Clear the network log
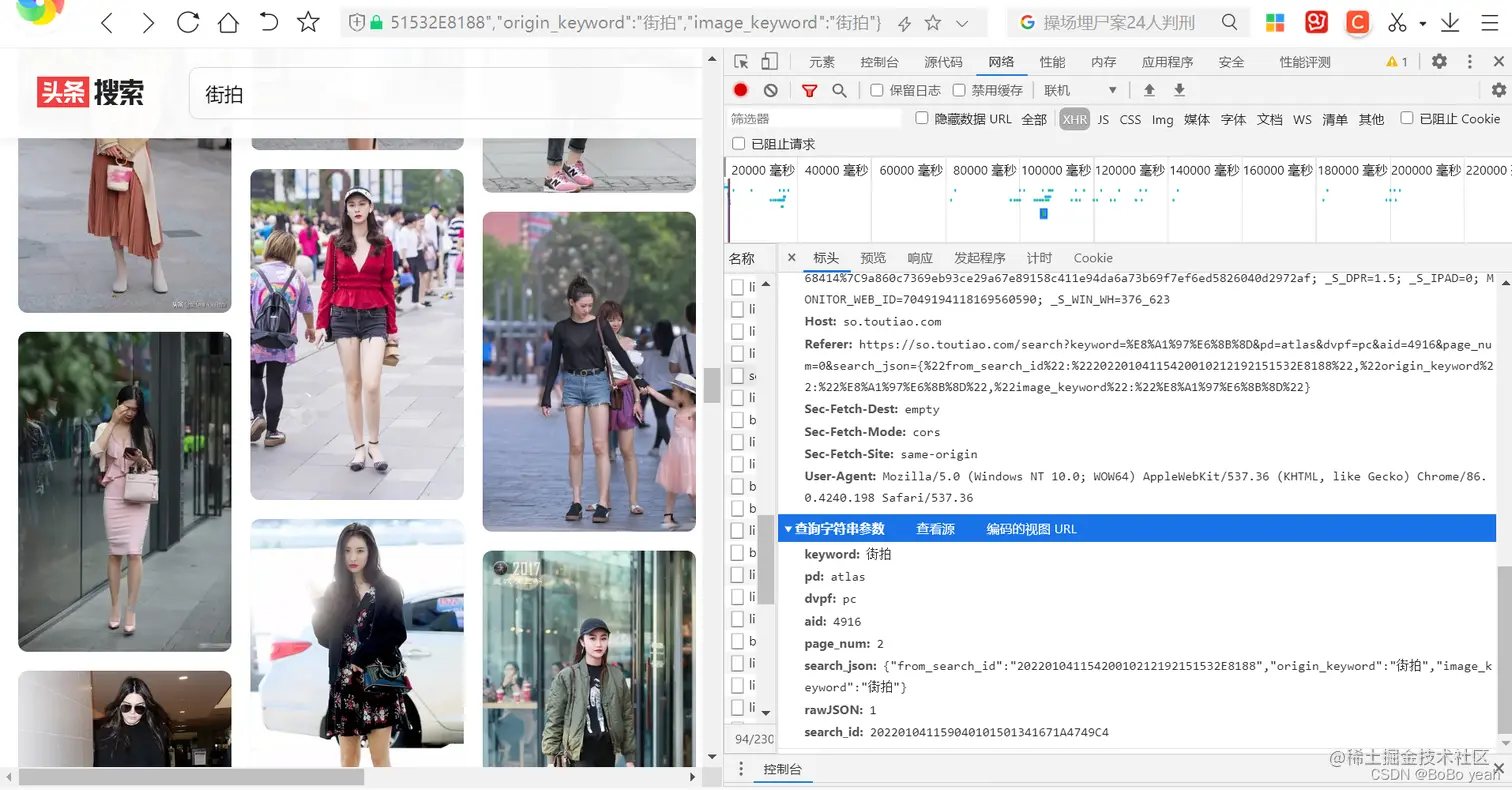The width and height of the screenshot is (1512, 790). click(770, 90)
